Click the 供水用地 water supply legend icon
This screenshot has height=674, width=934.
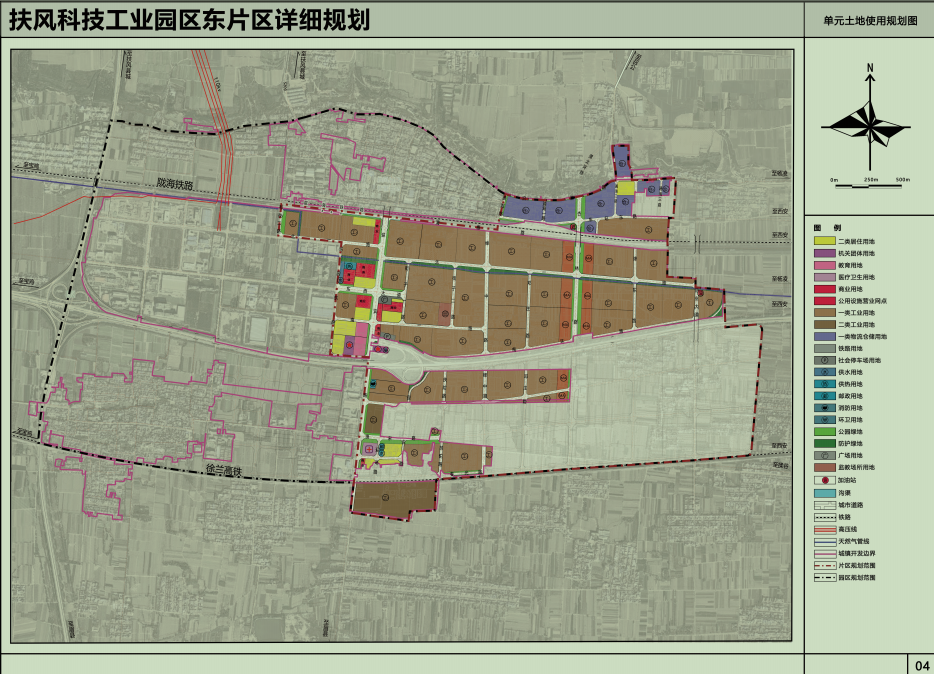click(823, 371)
